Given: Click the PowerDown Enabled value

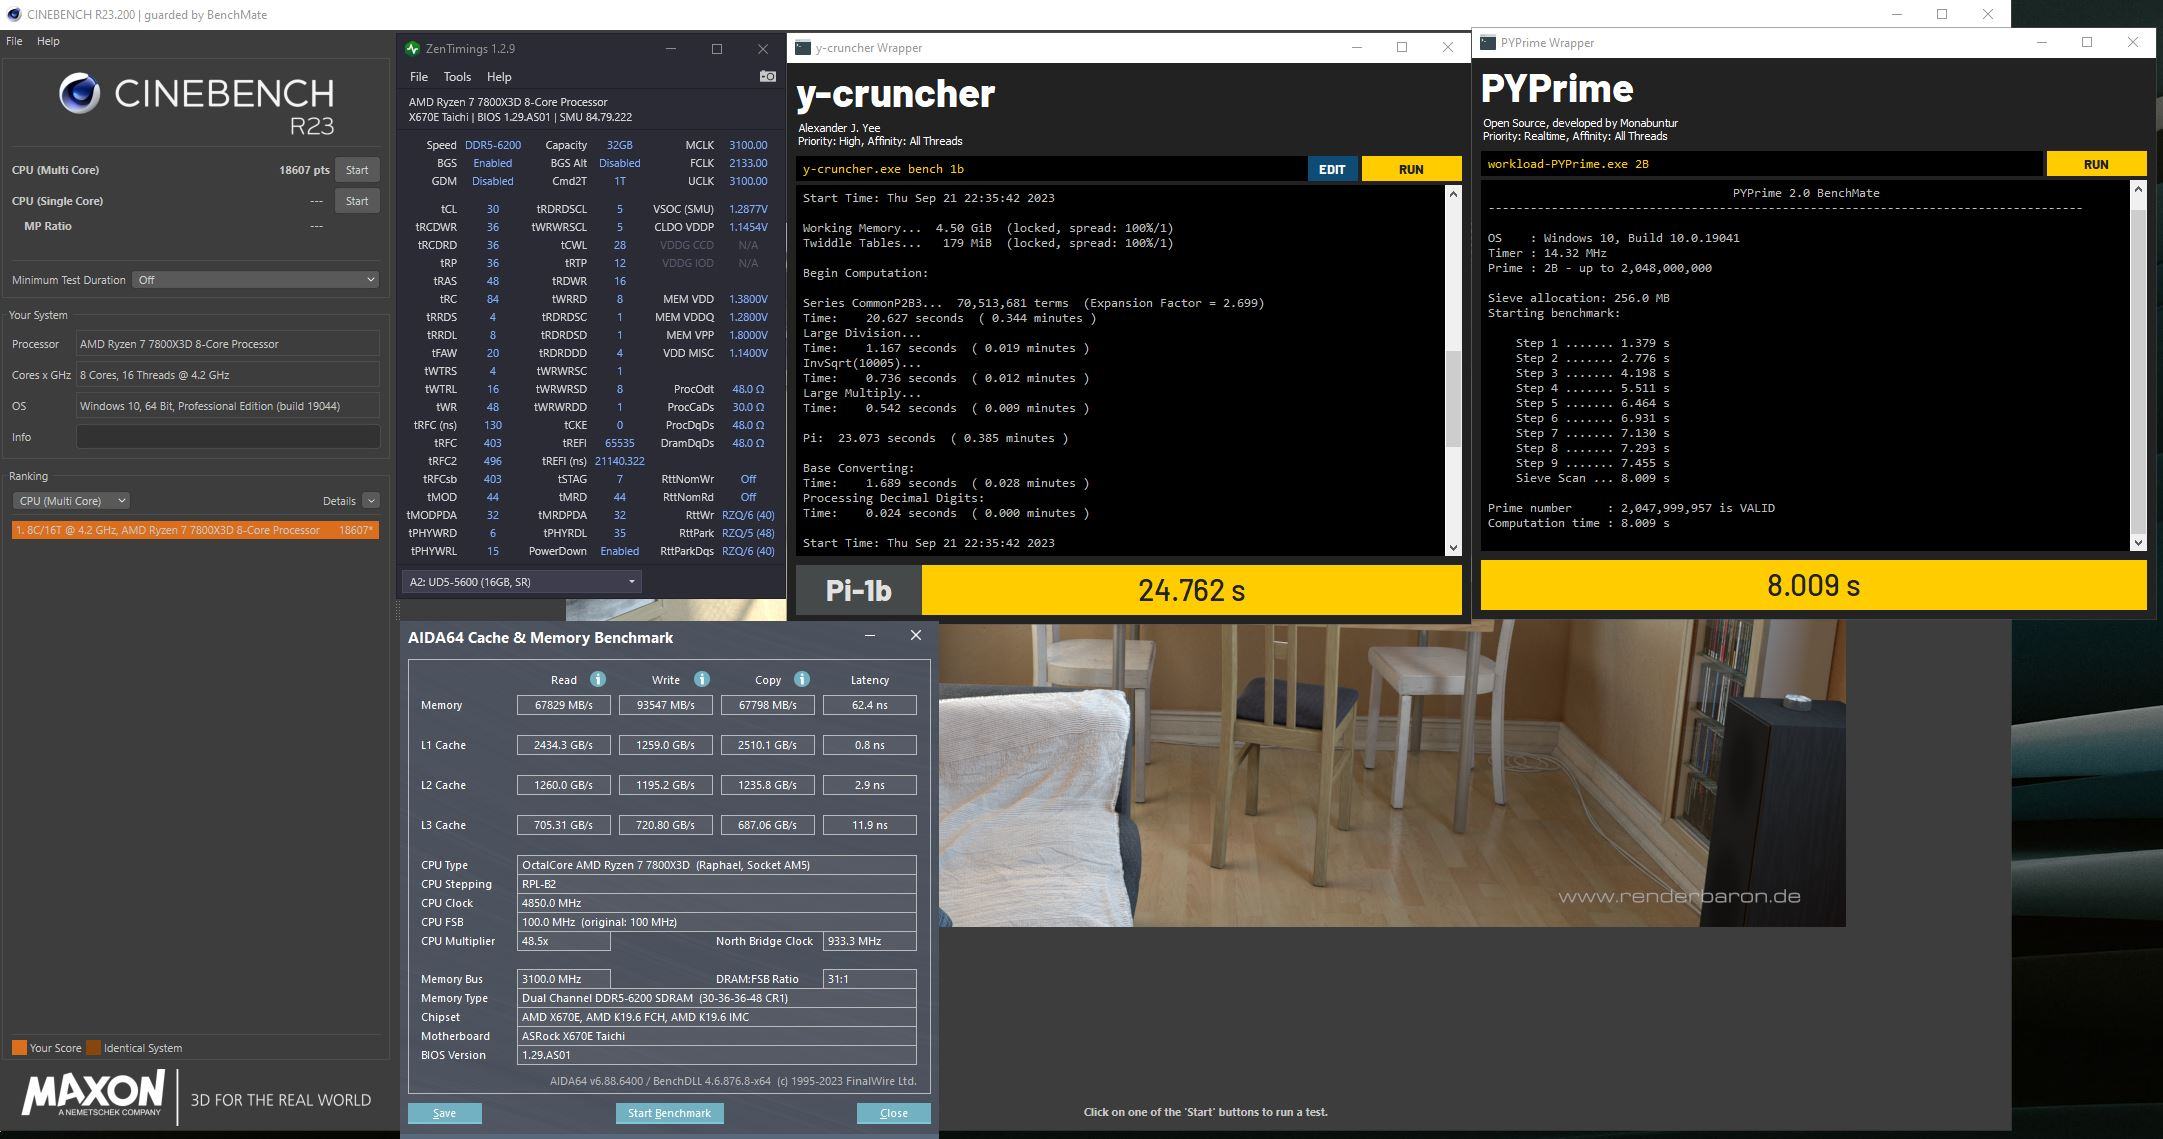Looking at the screenshot, I should (620, 551).
